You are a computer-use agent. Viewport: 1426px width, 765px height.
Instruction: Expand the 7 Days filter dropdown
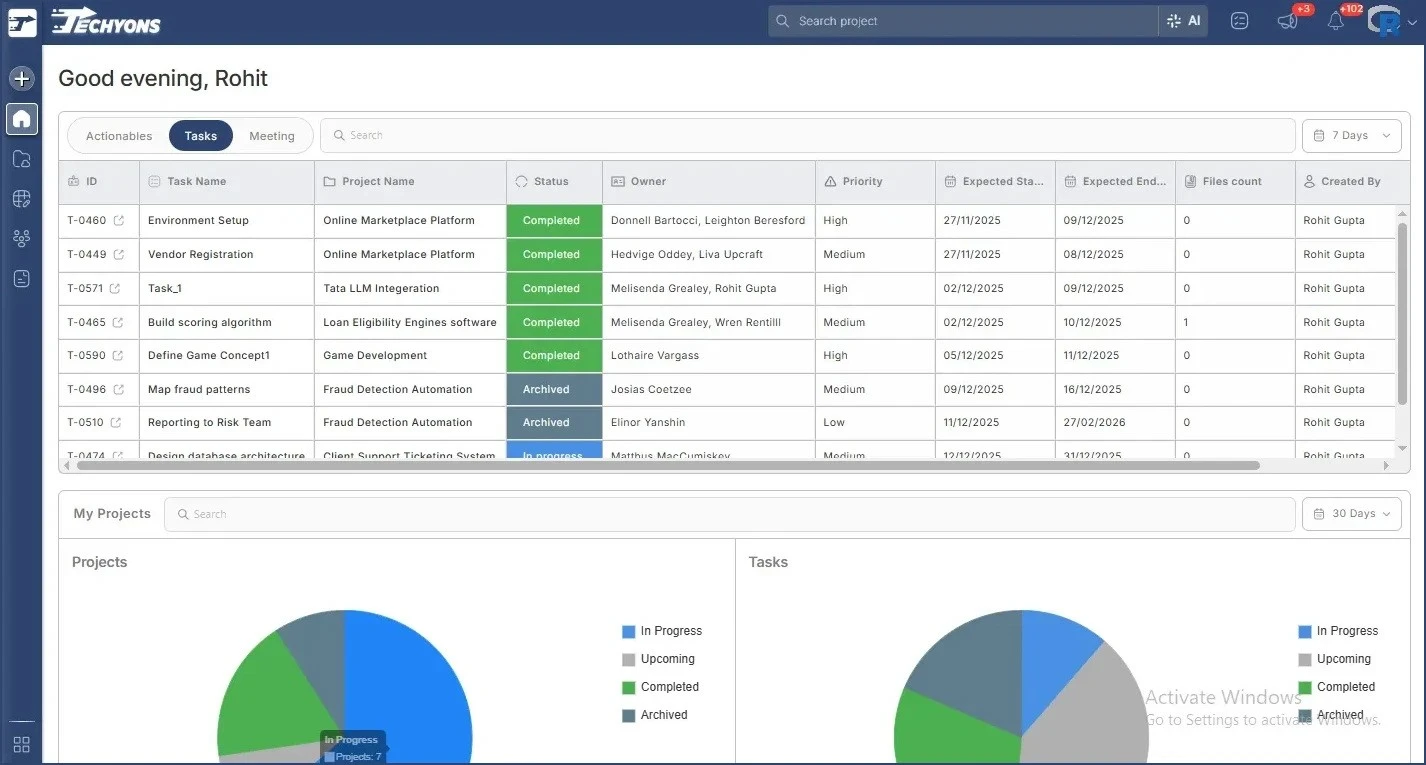pos(1351,135)
